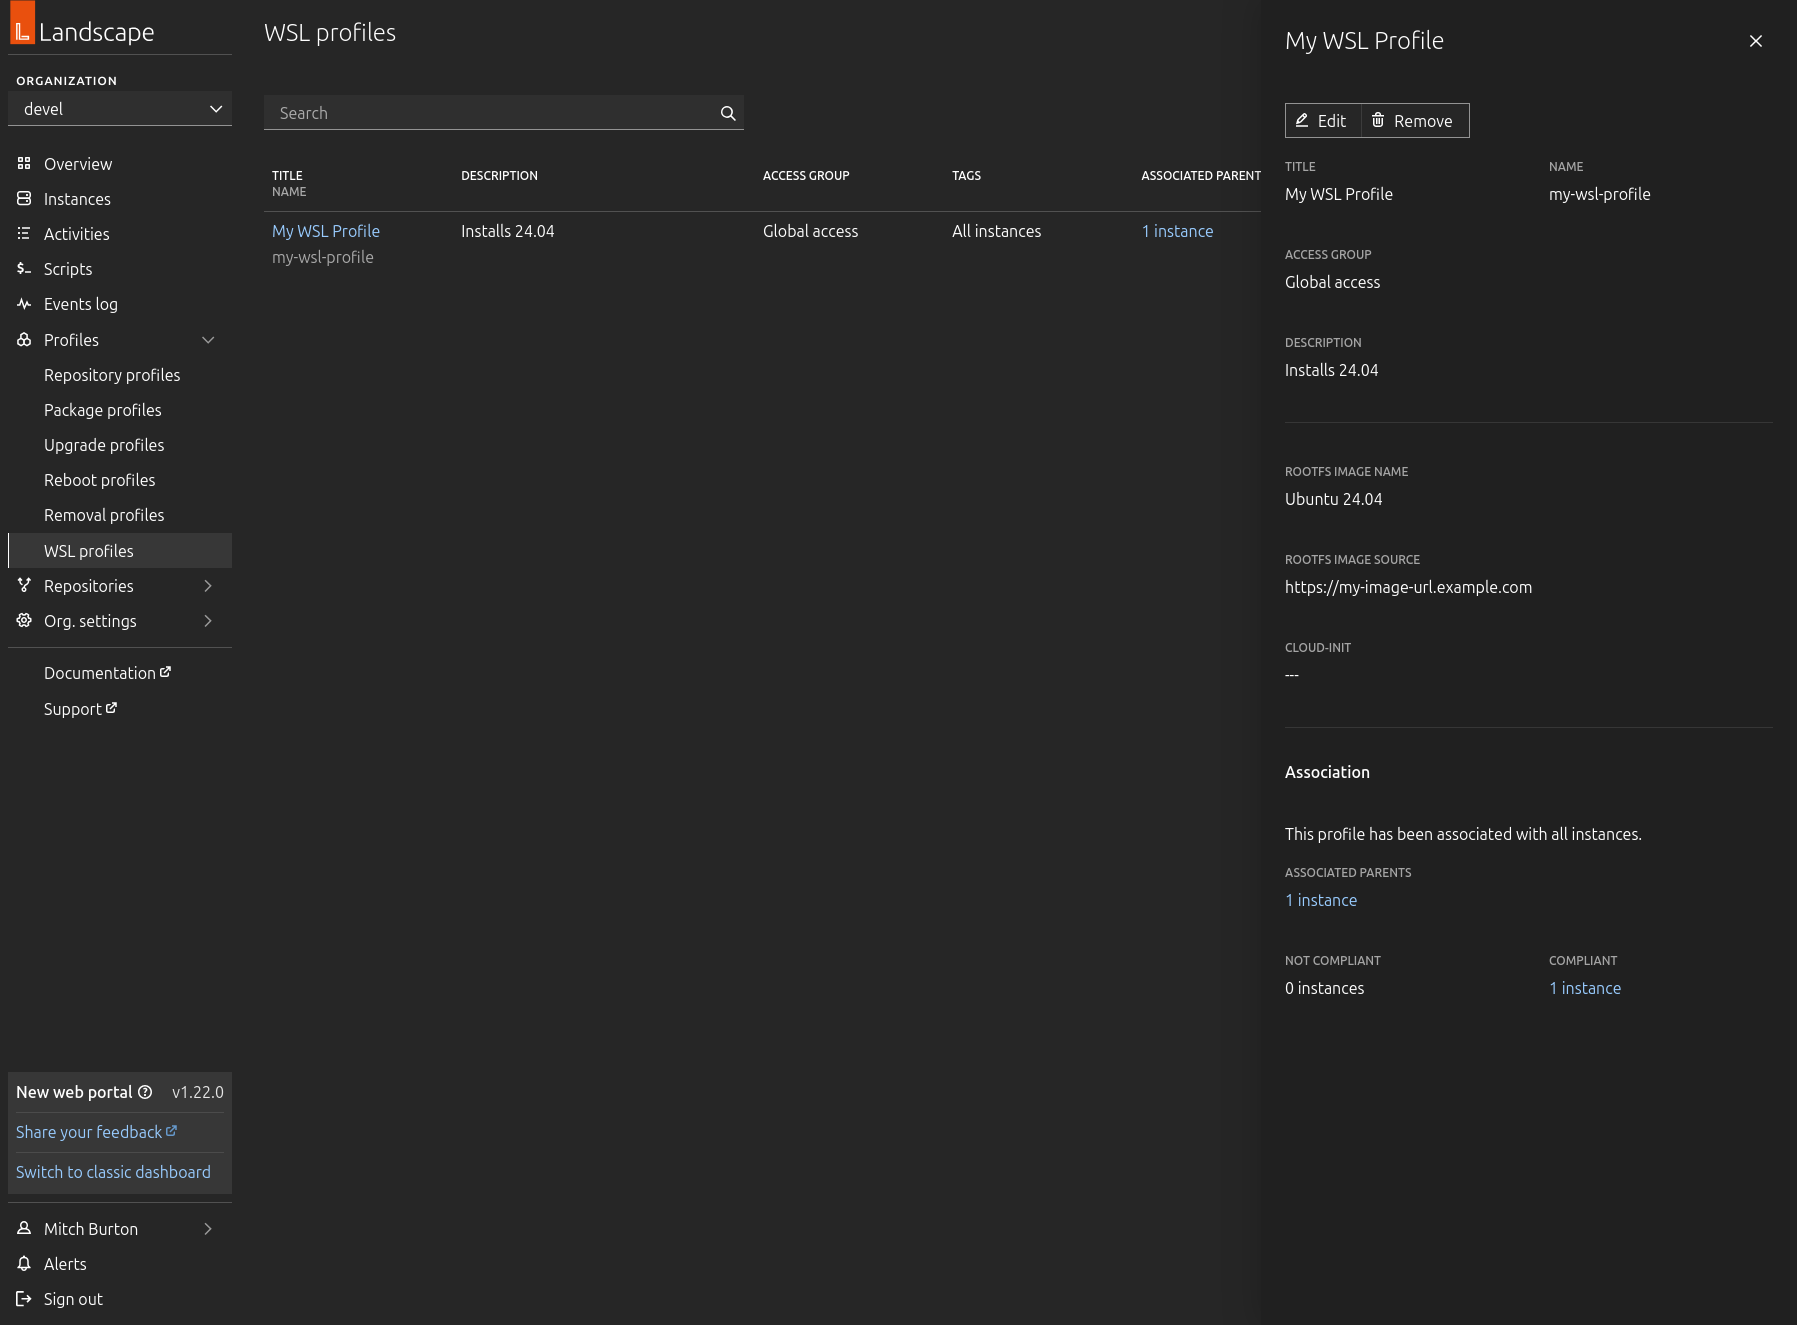Click the Ubuntu 24.04 rootfs image name

[1333, 499]
